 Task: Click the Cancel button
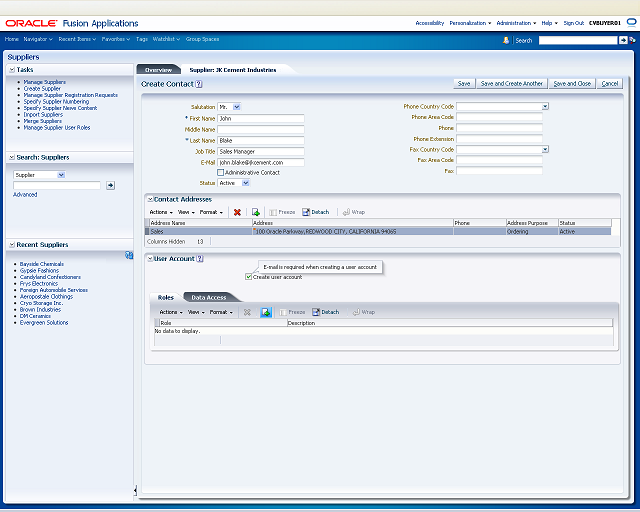point(609,84)
